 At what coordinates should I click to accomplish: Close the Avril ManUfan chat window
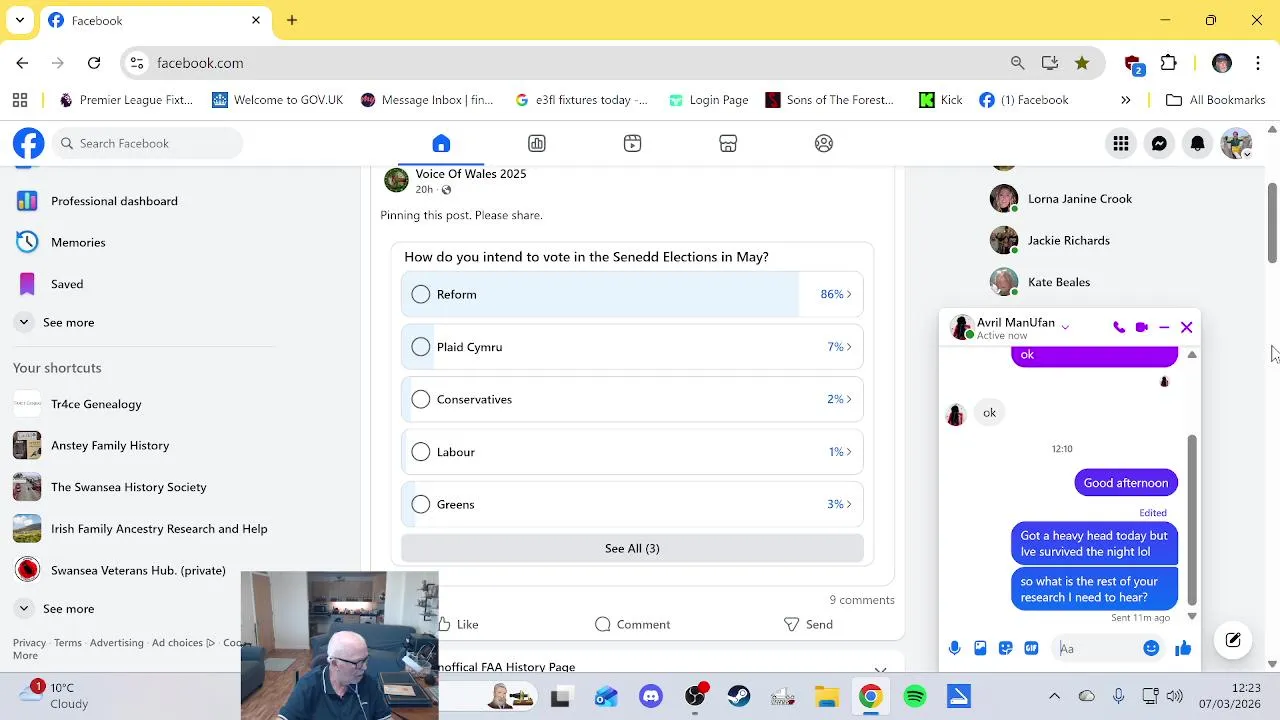pos(1187,327)
